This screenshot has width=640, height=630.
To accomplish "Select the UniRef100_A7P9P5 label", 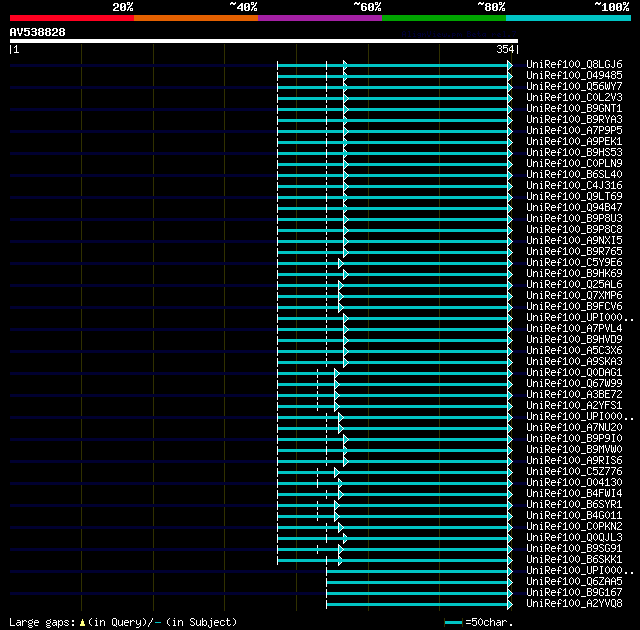I will click(574, 130).
